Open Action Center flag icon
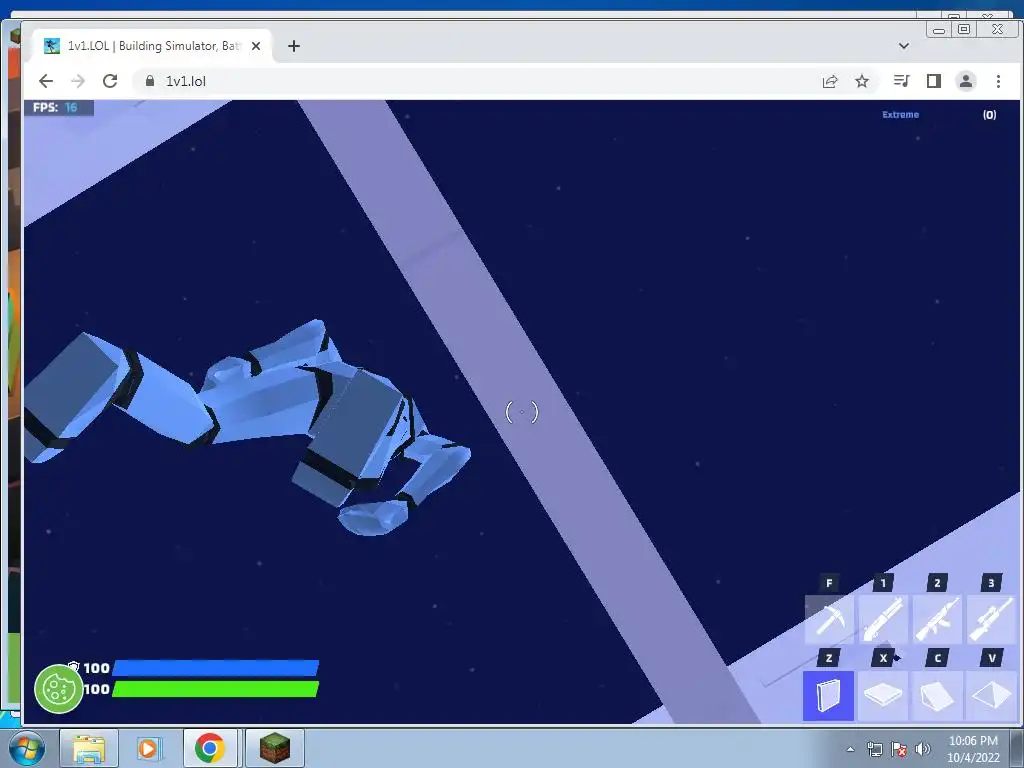The width and height of the screenshot is (1024, 768). [x=899, y=749]
